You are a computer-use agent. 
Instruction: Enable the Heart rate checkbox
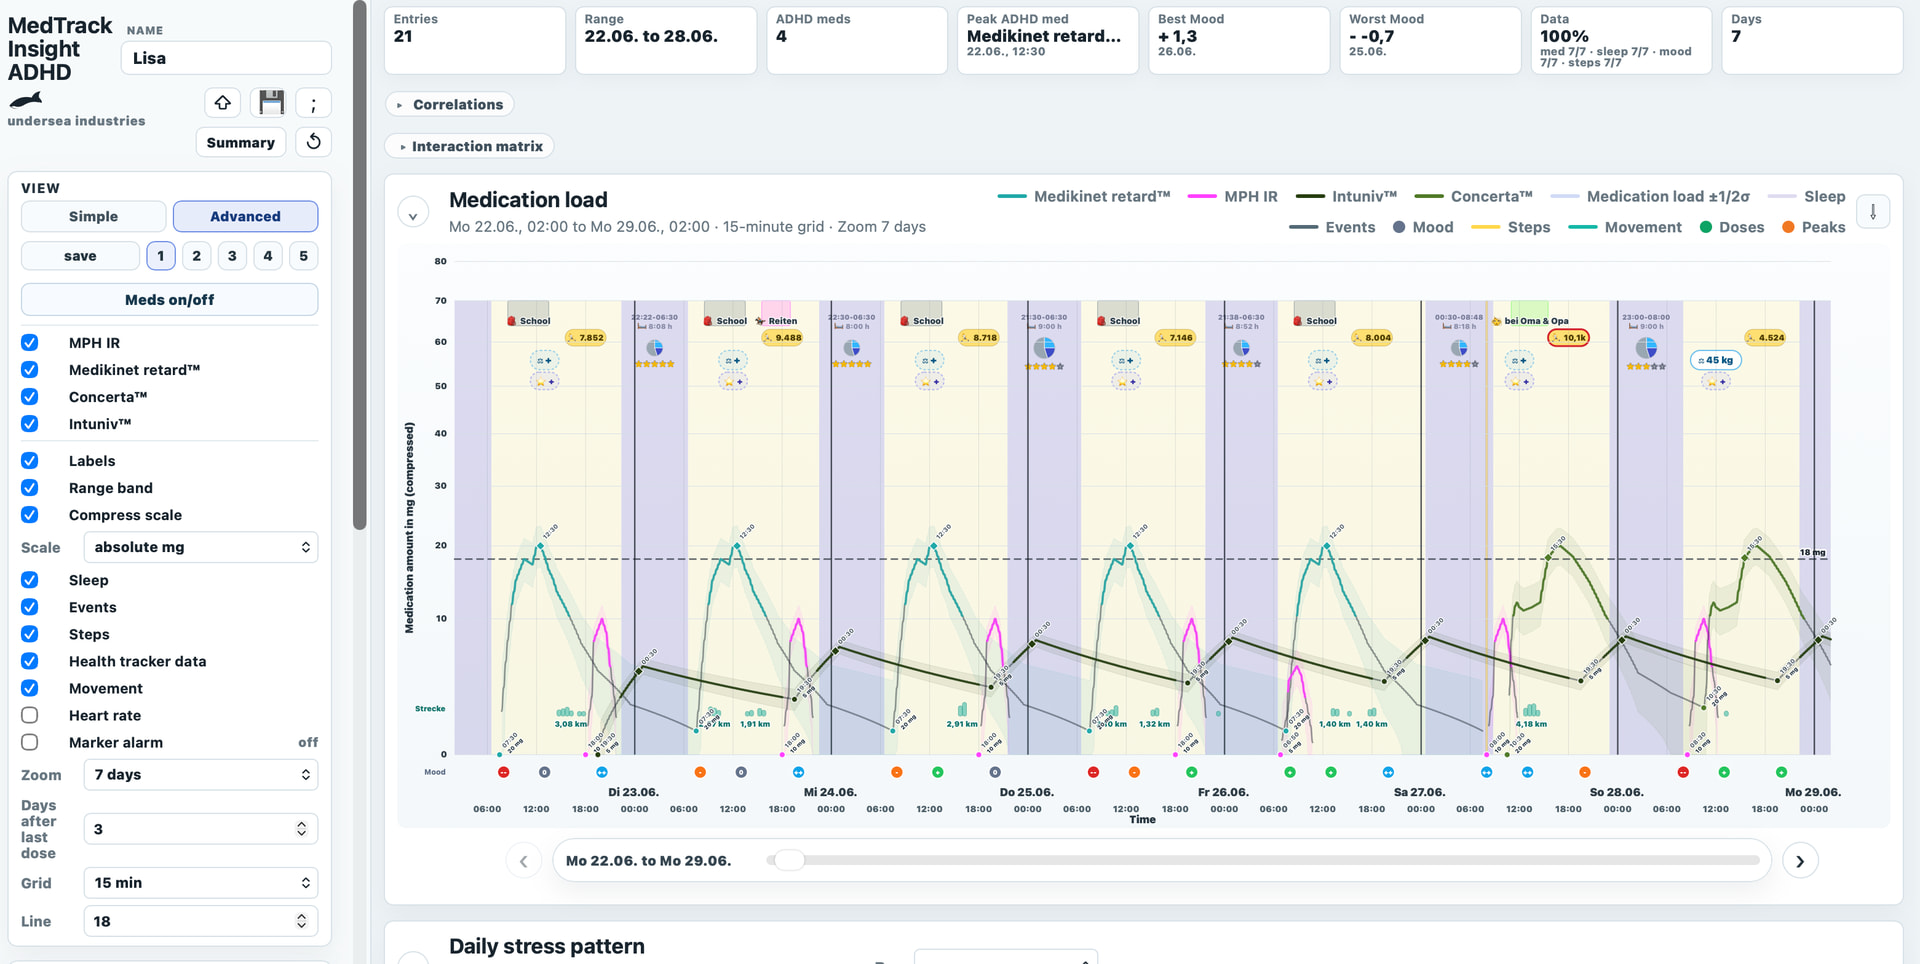[30, 715]
